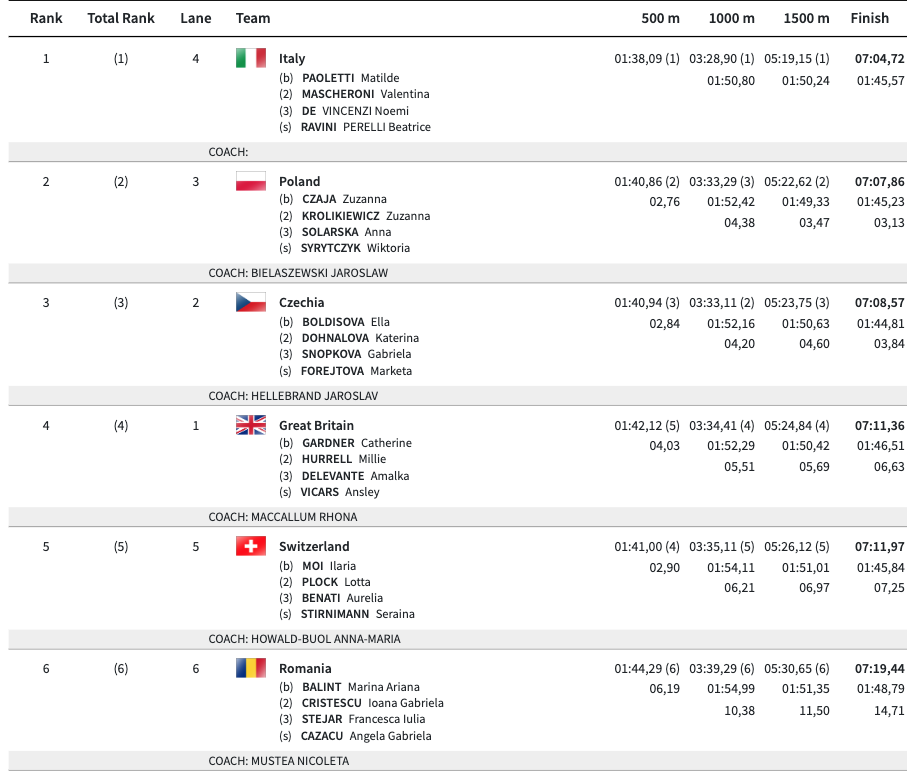Click coach row BIELASZEWSKI JAROSLAW
910x778 pixels.
point(298,273)
